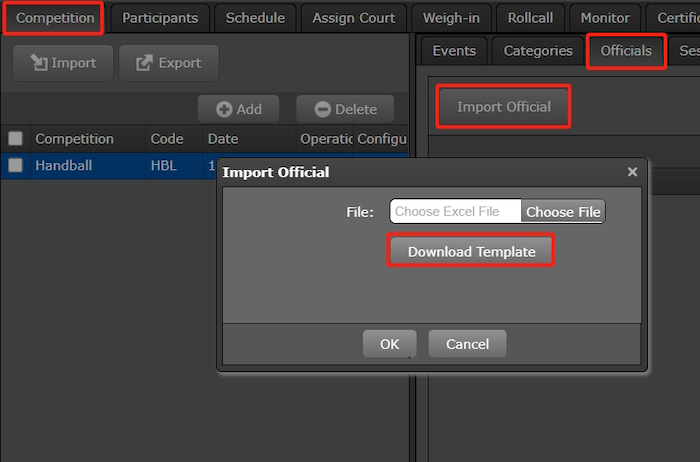
Task: Open the Monitor tab
Action: 605,18
